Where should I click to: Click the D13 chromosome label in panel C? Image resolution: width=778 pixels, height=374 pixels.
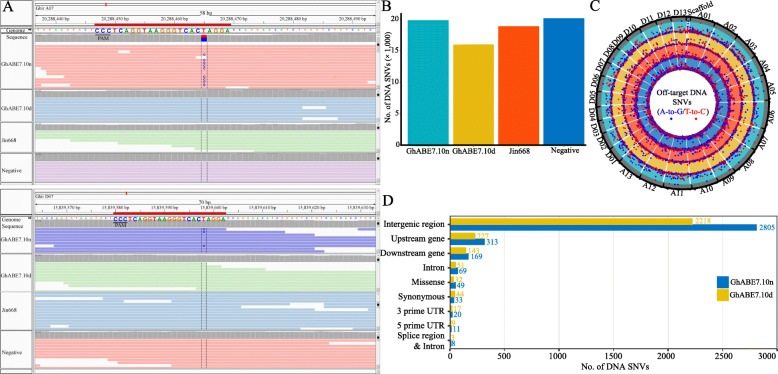click(x=680, y=11)
